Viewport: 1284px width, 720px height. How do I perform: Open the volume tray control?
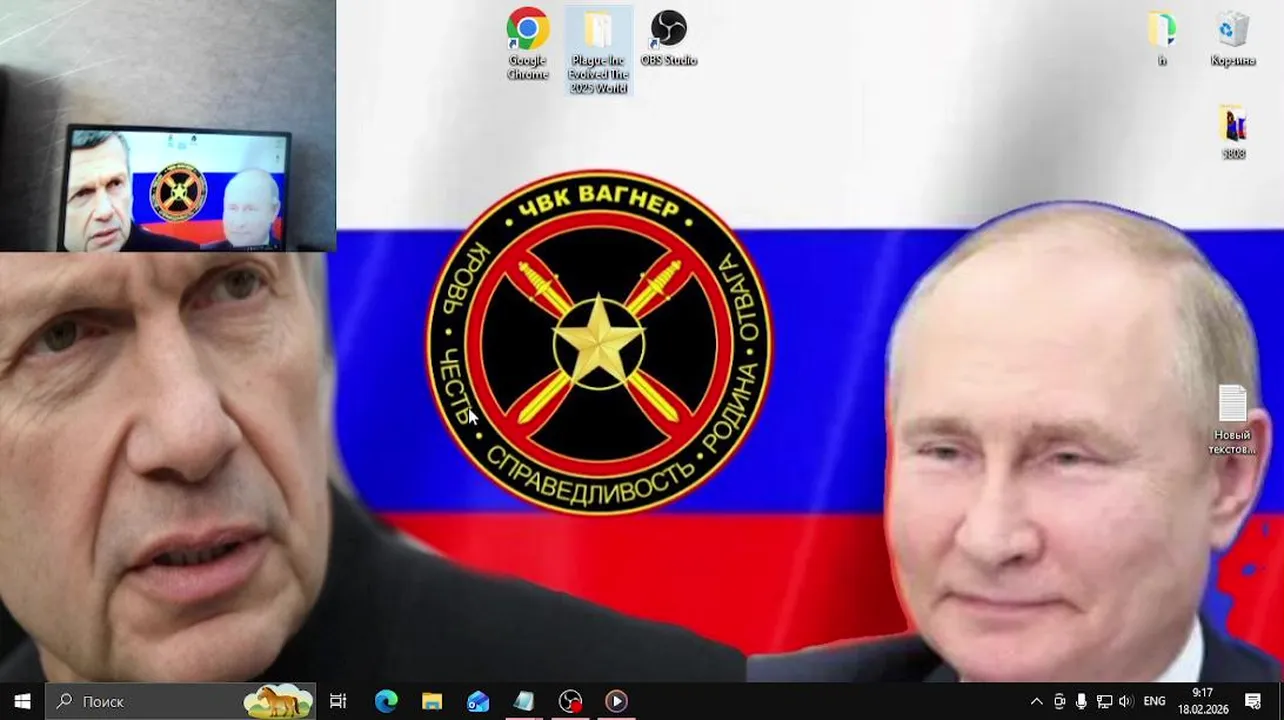click(x=1126, y=702)
